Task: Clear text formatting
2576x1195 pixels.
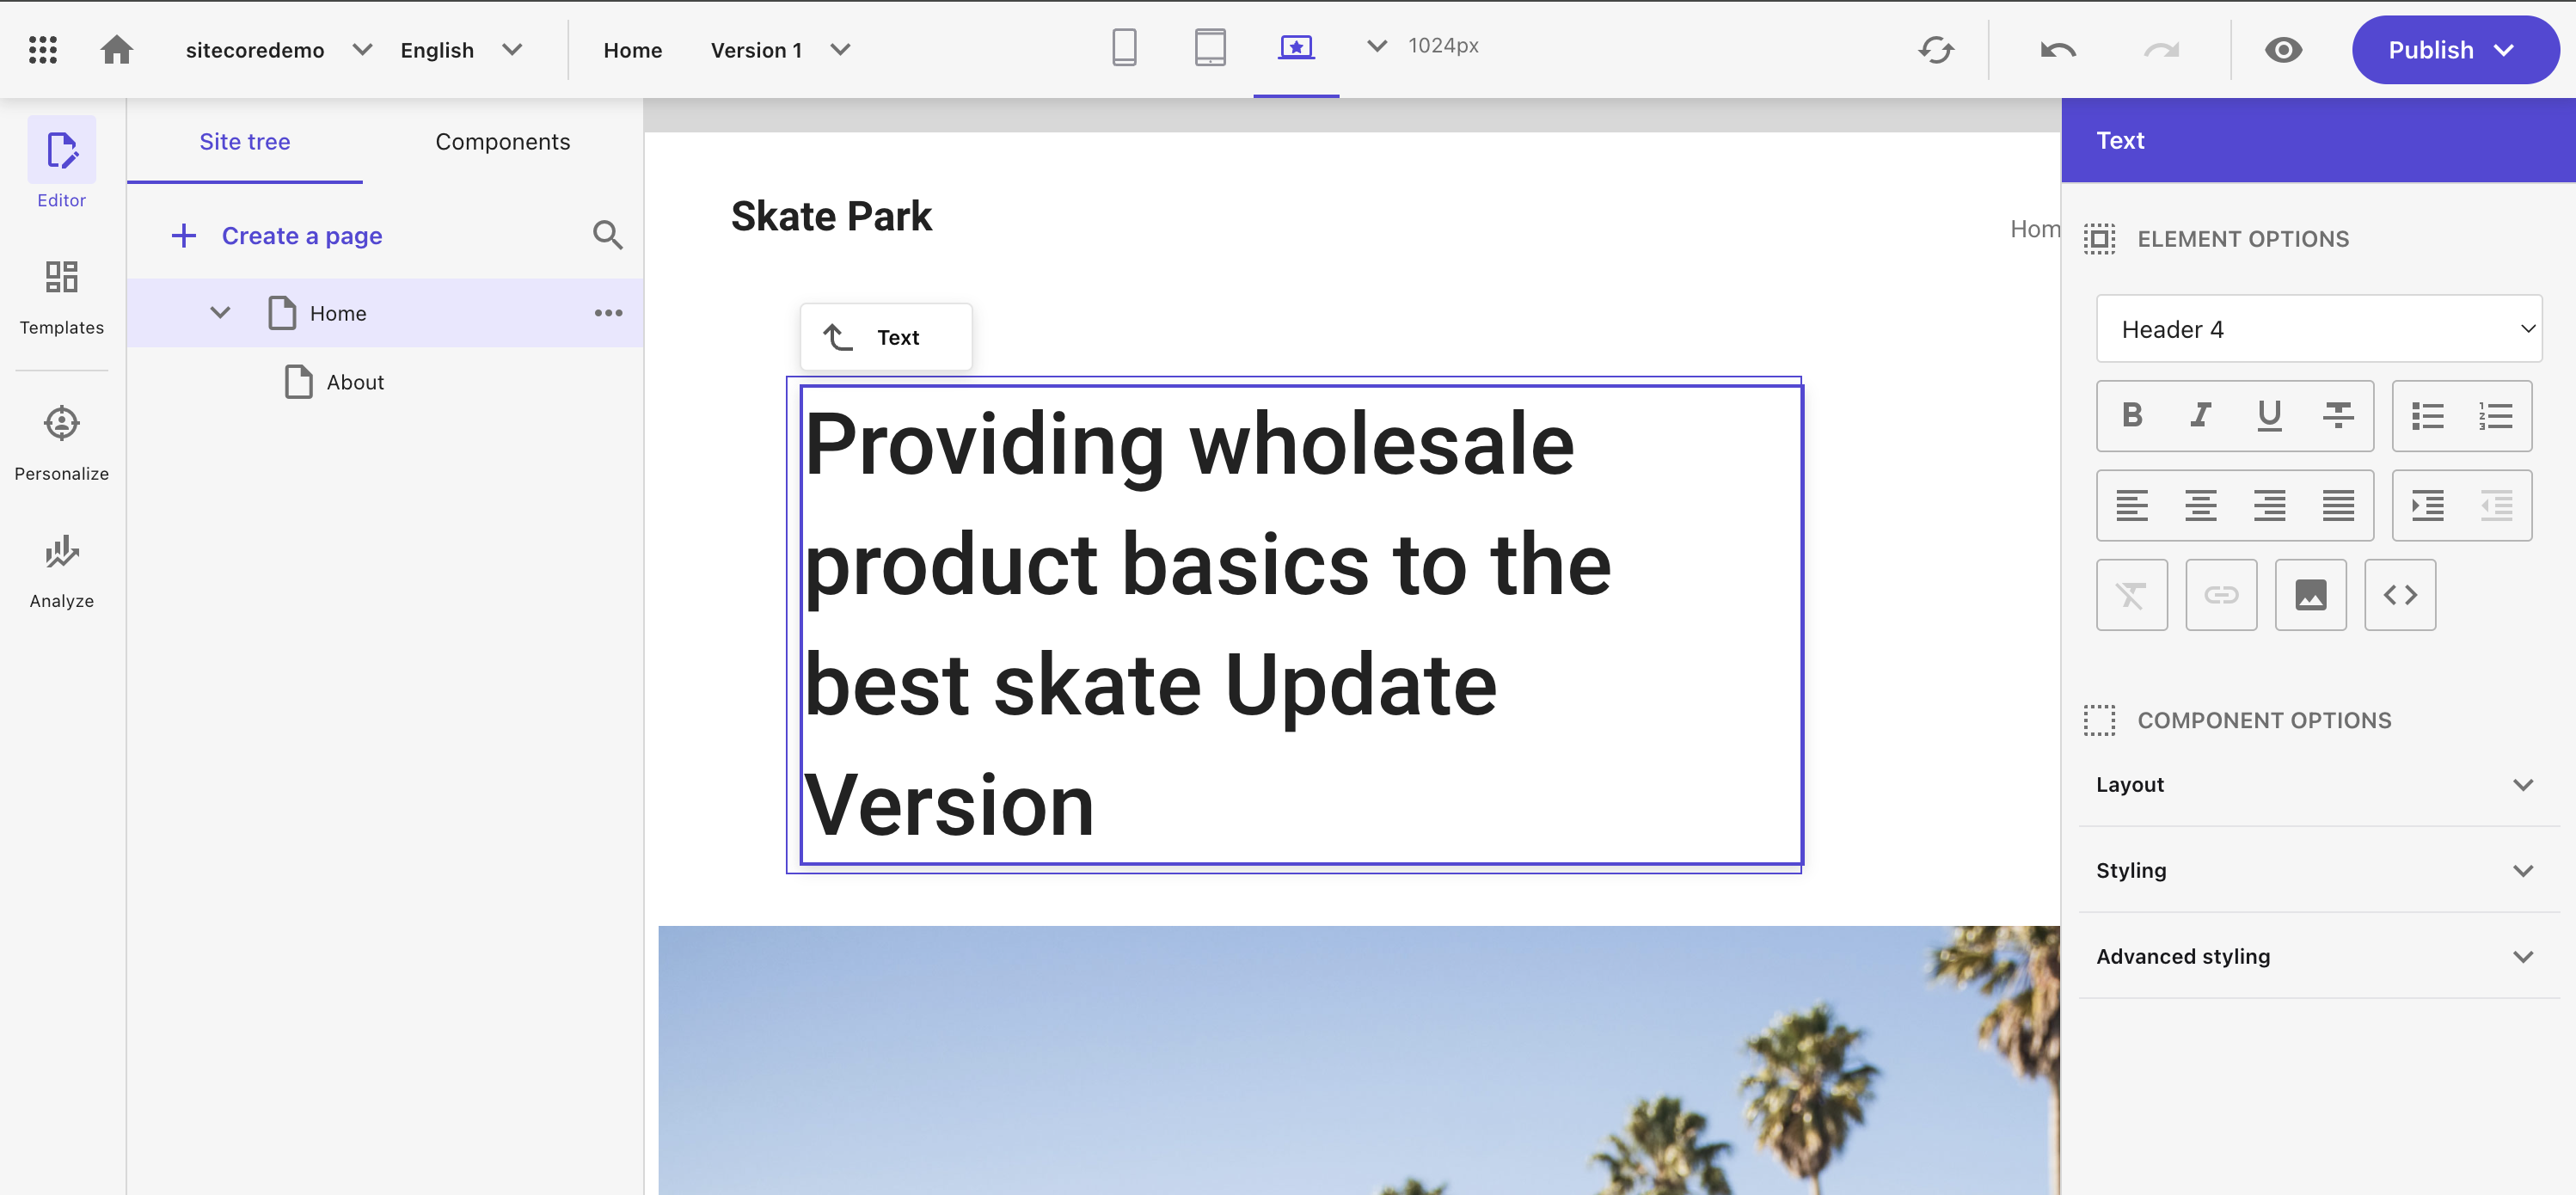Action: [2132, 595]
